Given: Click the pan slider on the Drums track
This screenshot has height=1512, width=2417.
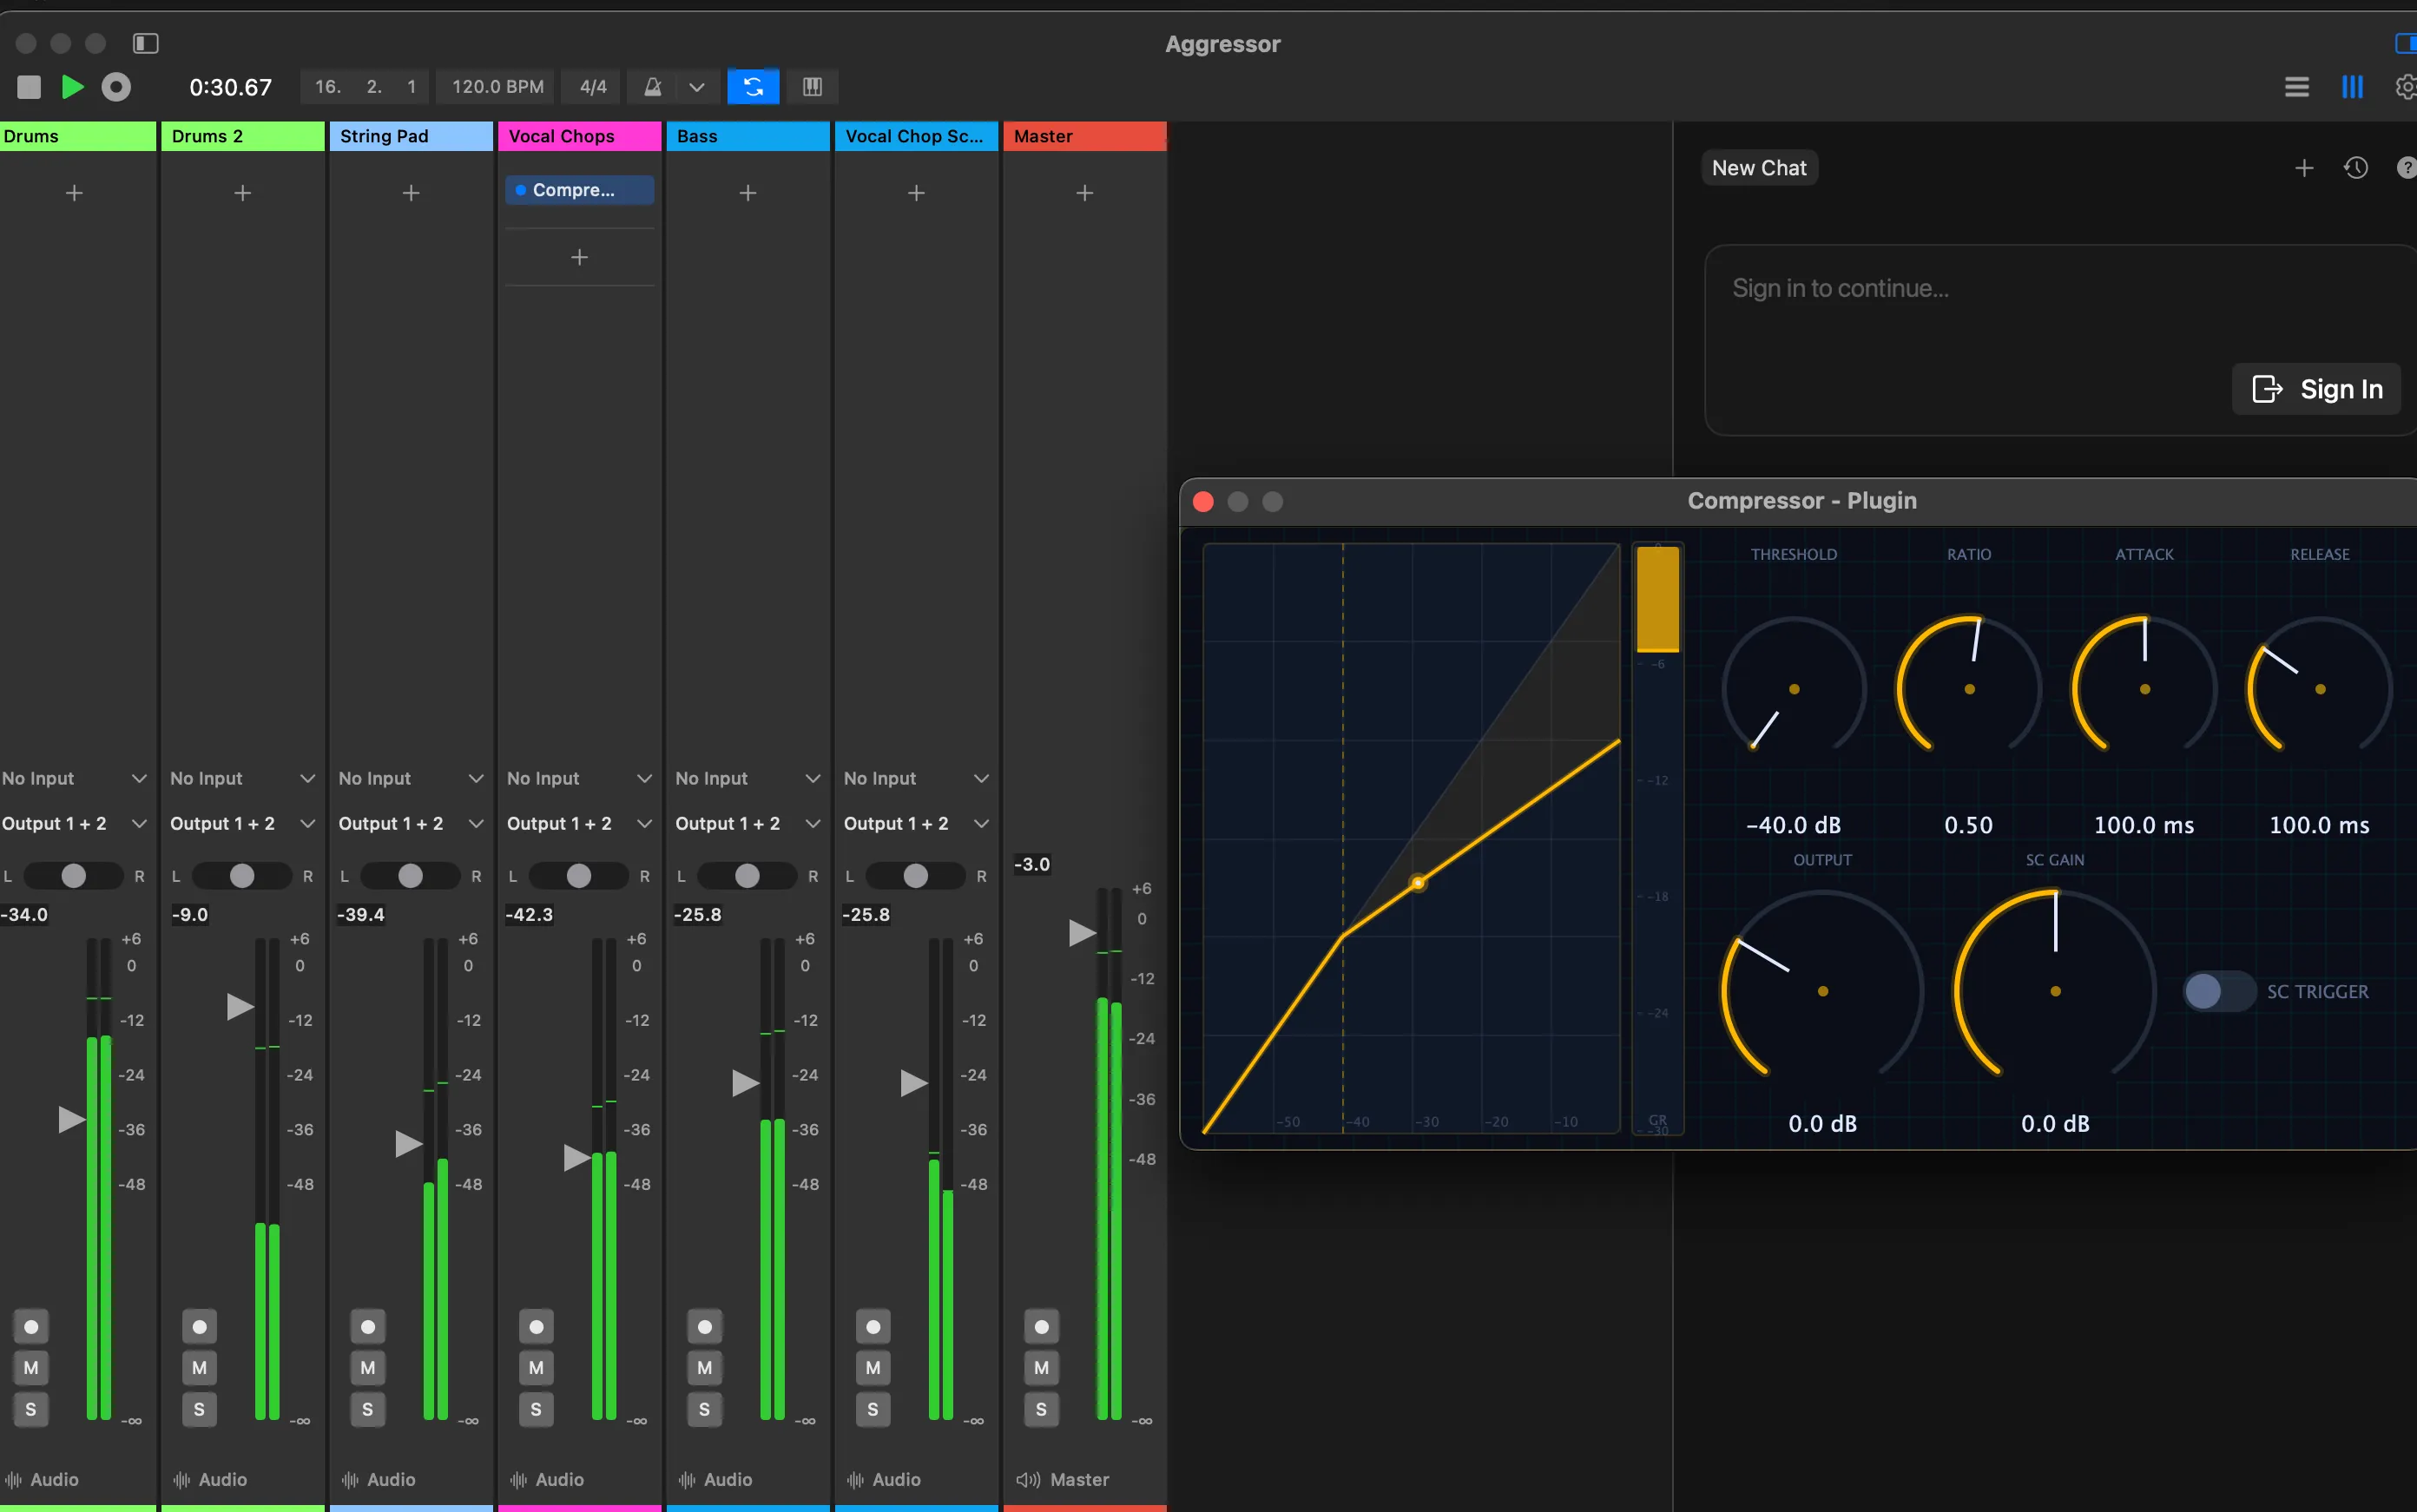Looking at the screenshot, I should (73, 876).
